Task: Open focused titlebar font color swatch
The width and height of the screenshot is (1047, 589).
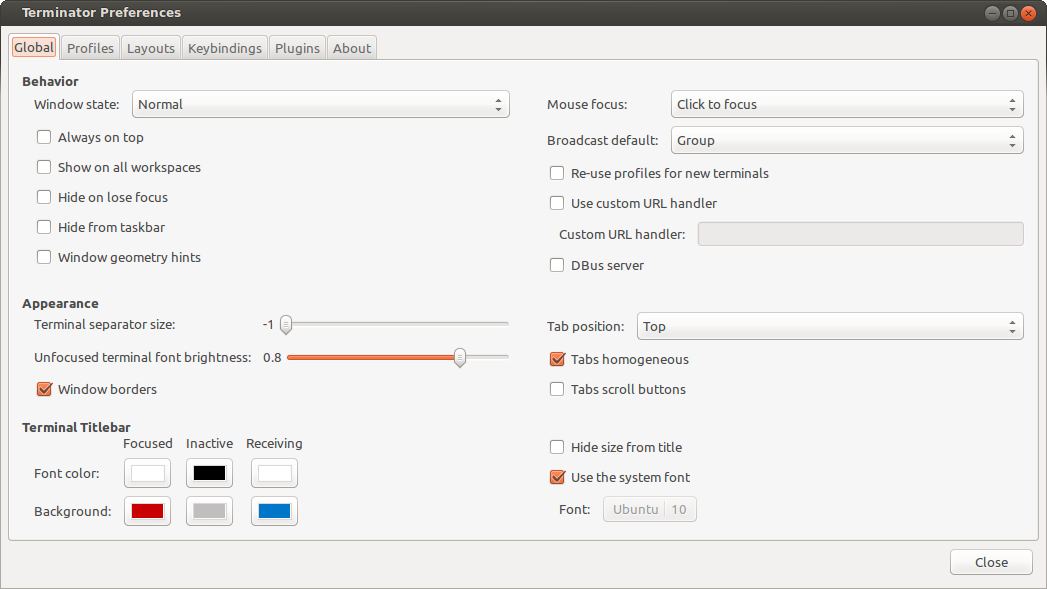Action: point(147,473)
